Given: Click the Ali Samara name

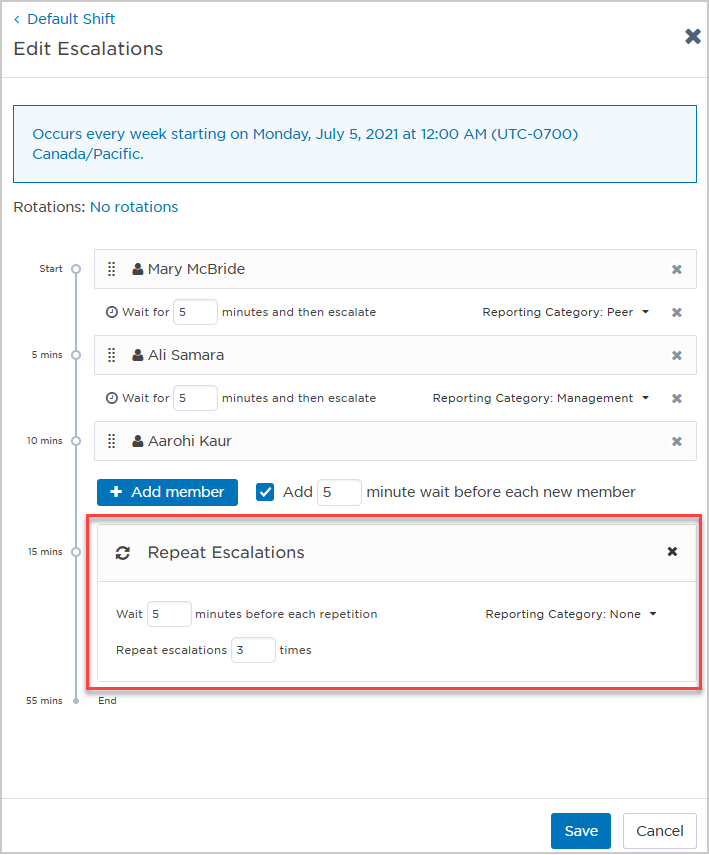Looking at the screenshot, I should [x=186, y=356].
